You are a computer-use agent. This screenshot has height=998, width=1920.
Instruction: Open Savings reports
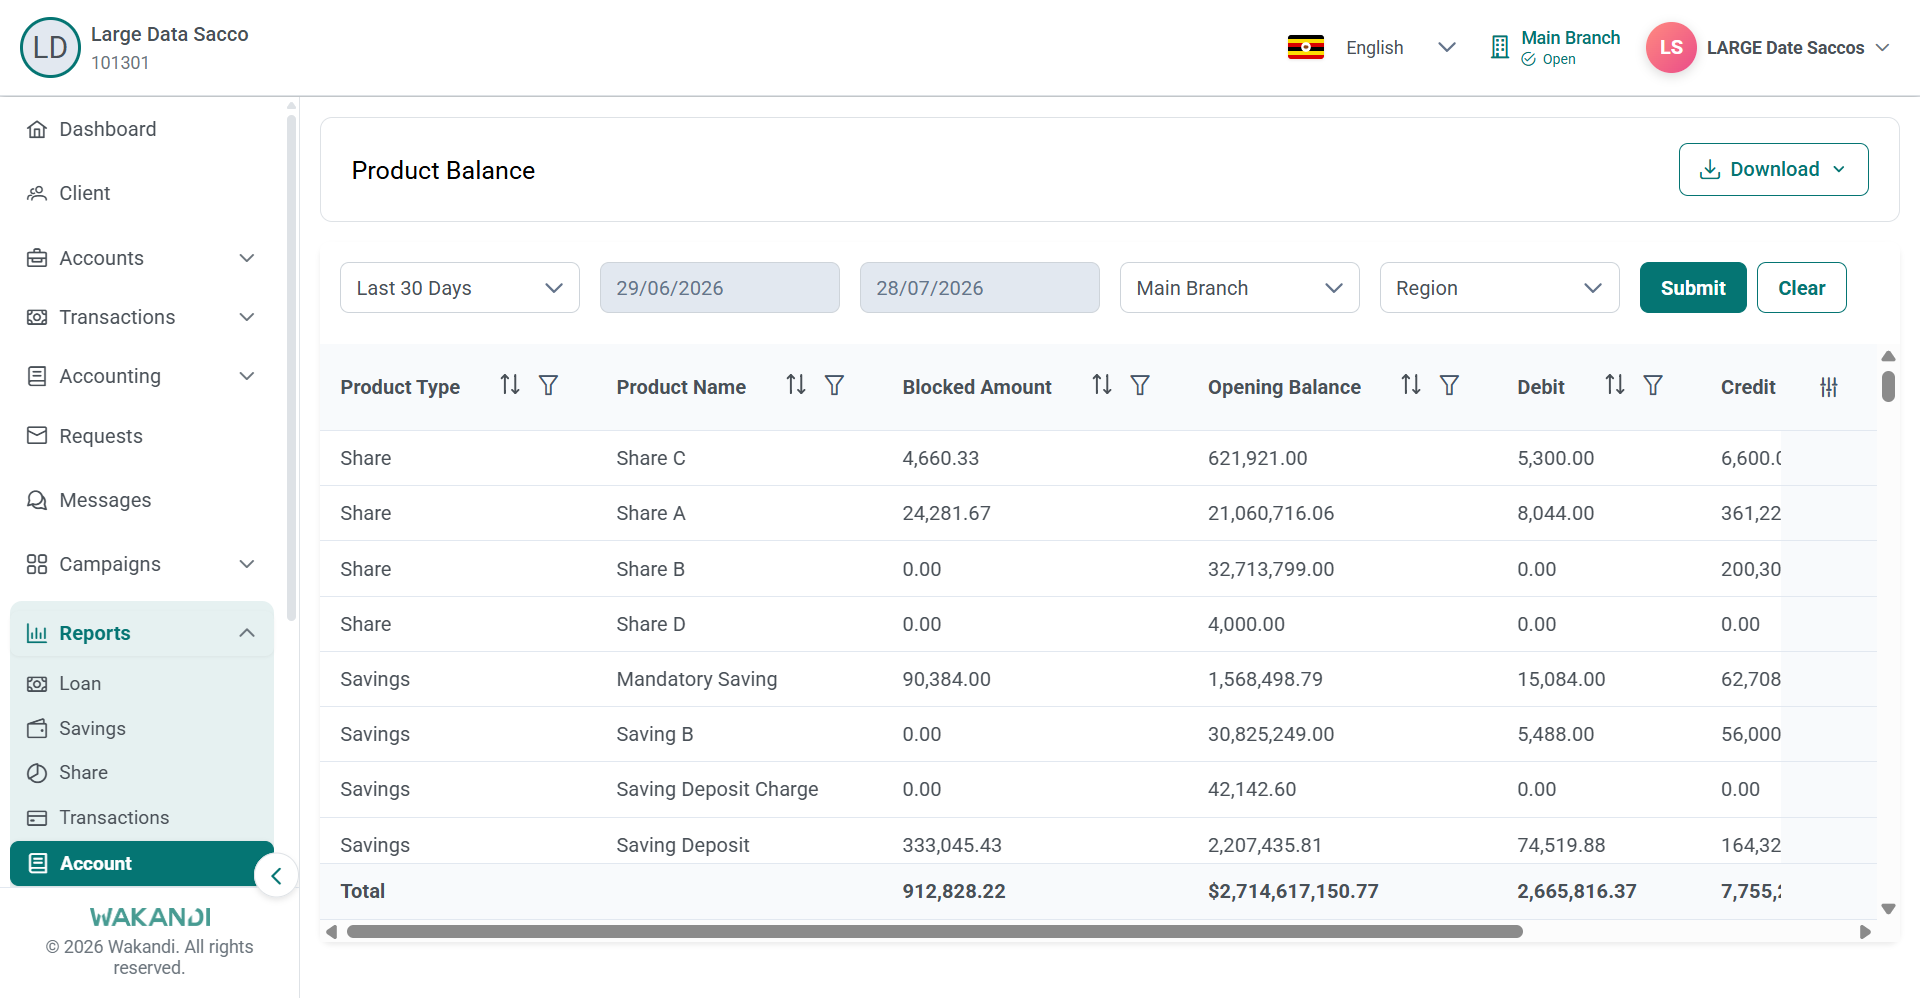(x=143, y=729)
